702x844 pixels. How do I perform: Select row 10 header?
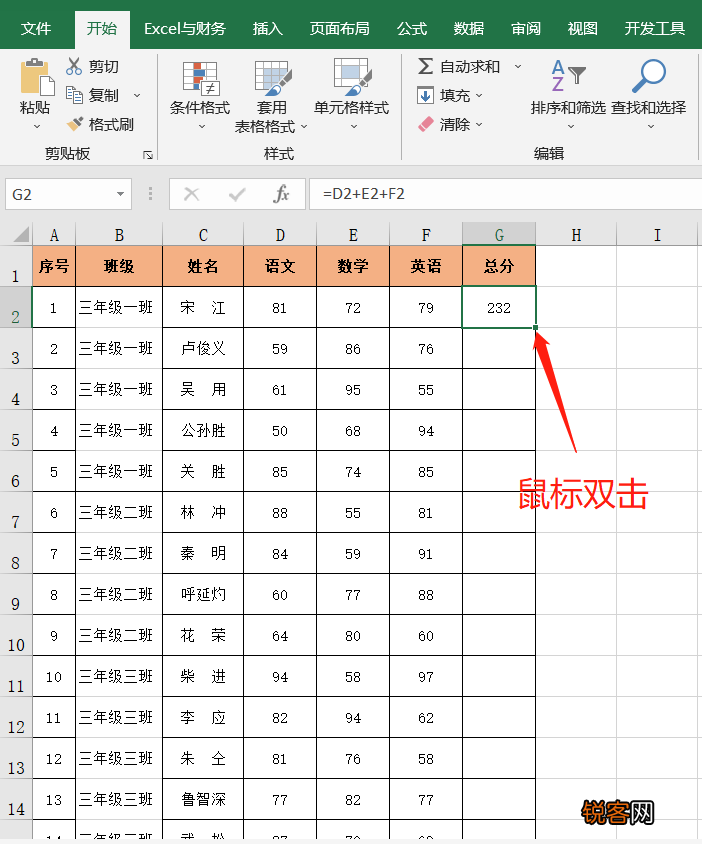click(x=16, y=635)
